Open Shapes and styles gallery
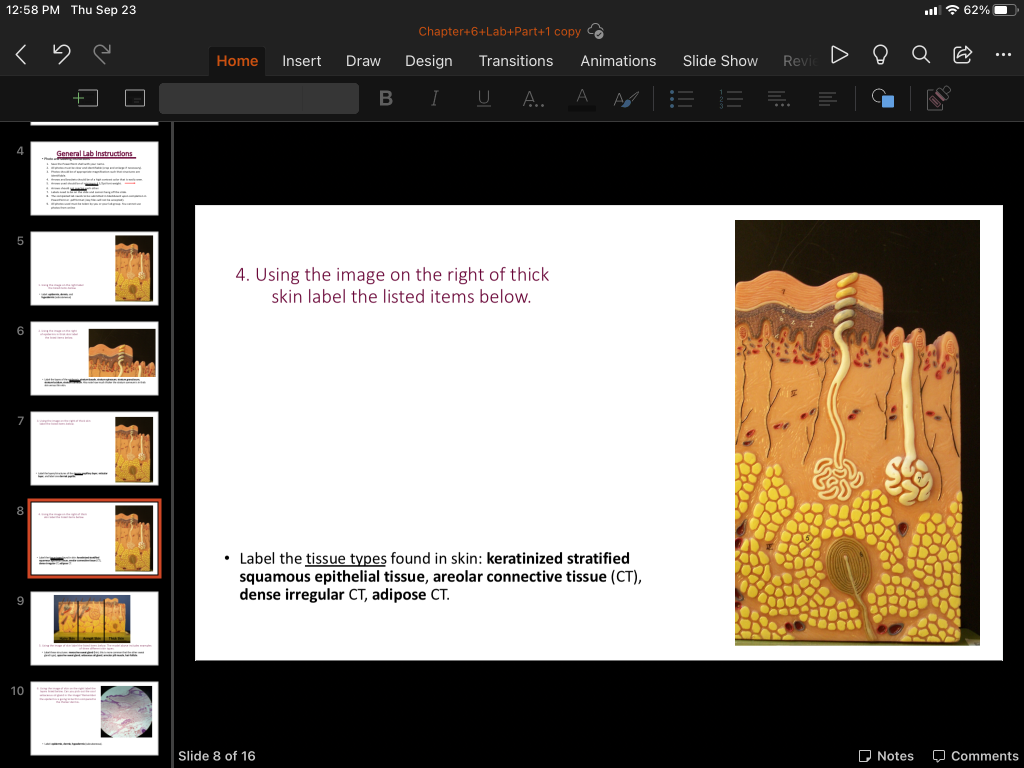 point(881,98)
